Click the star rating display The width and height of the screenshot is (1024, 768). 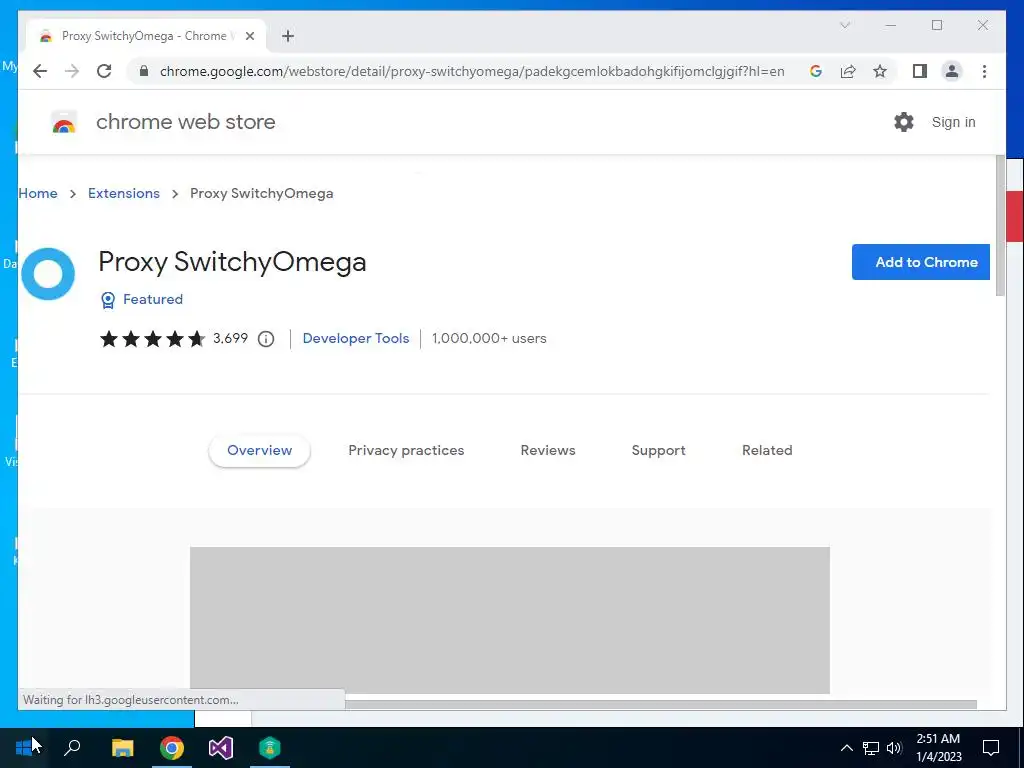tap(152, 338)
